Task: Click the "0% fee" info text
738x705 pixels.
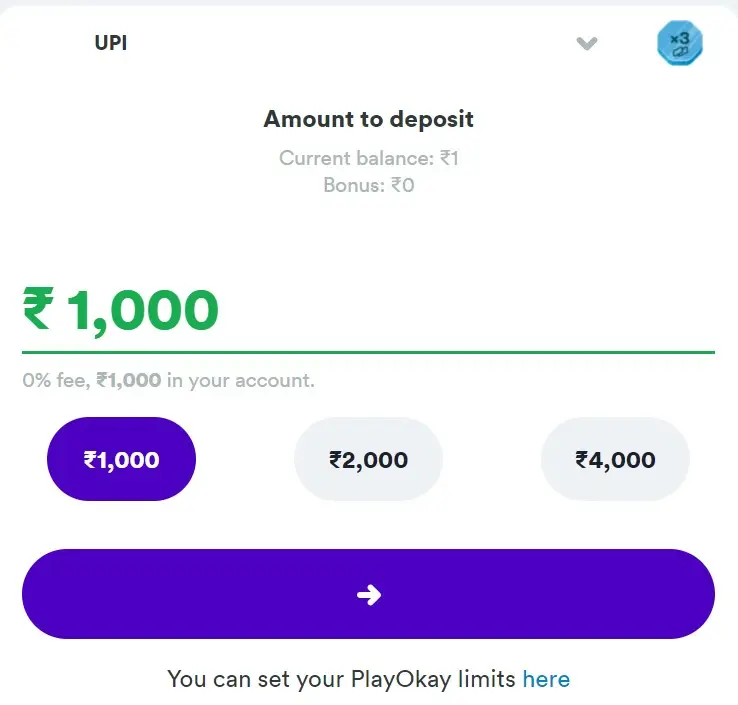Action: (x=57, y=381)
